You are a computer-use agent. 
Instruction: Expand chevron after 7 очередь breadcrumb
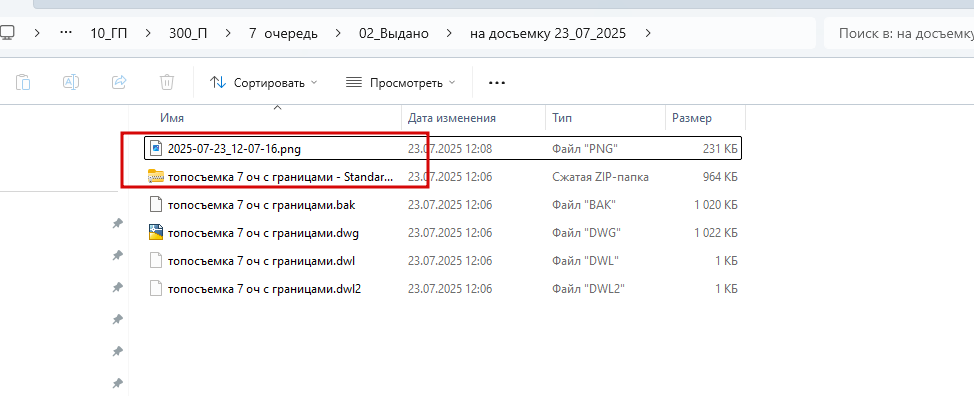point(339,34)
